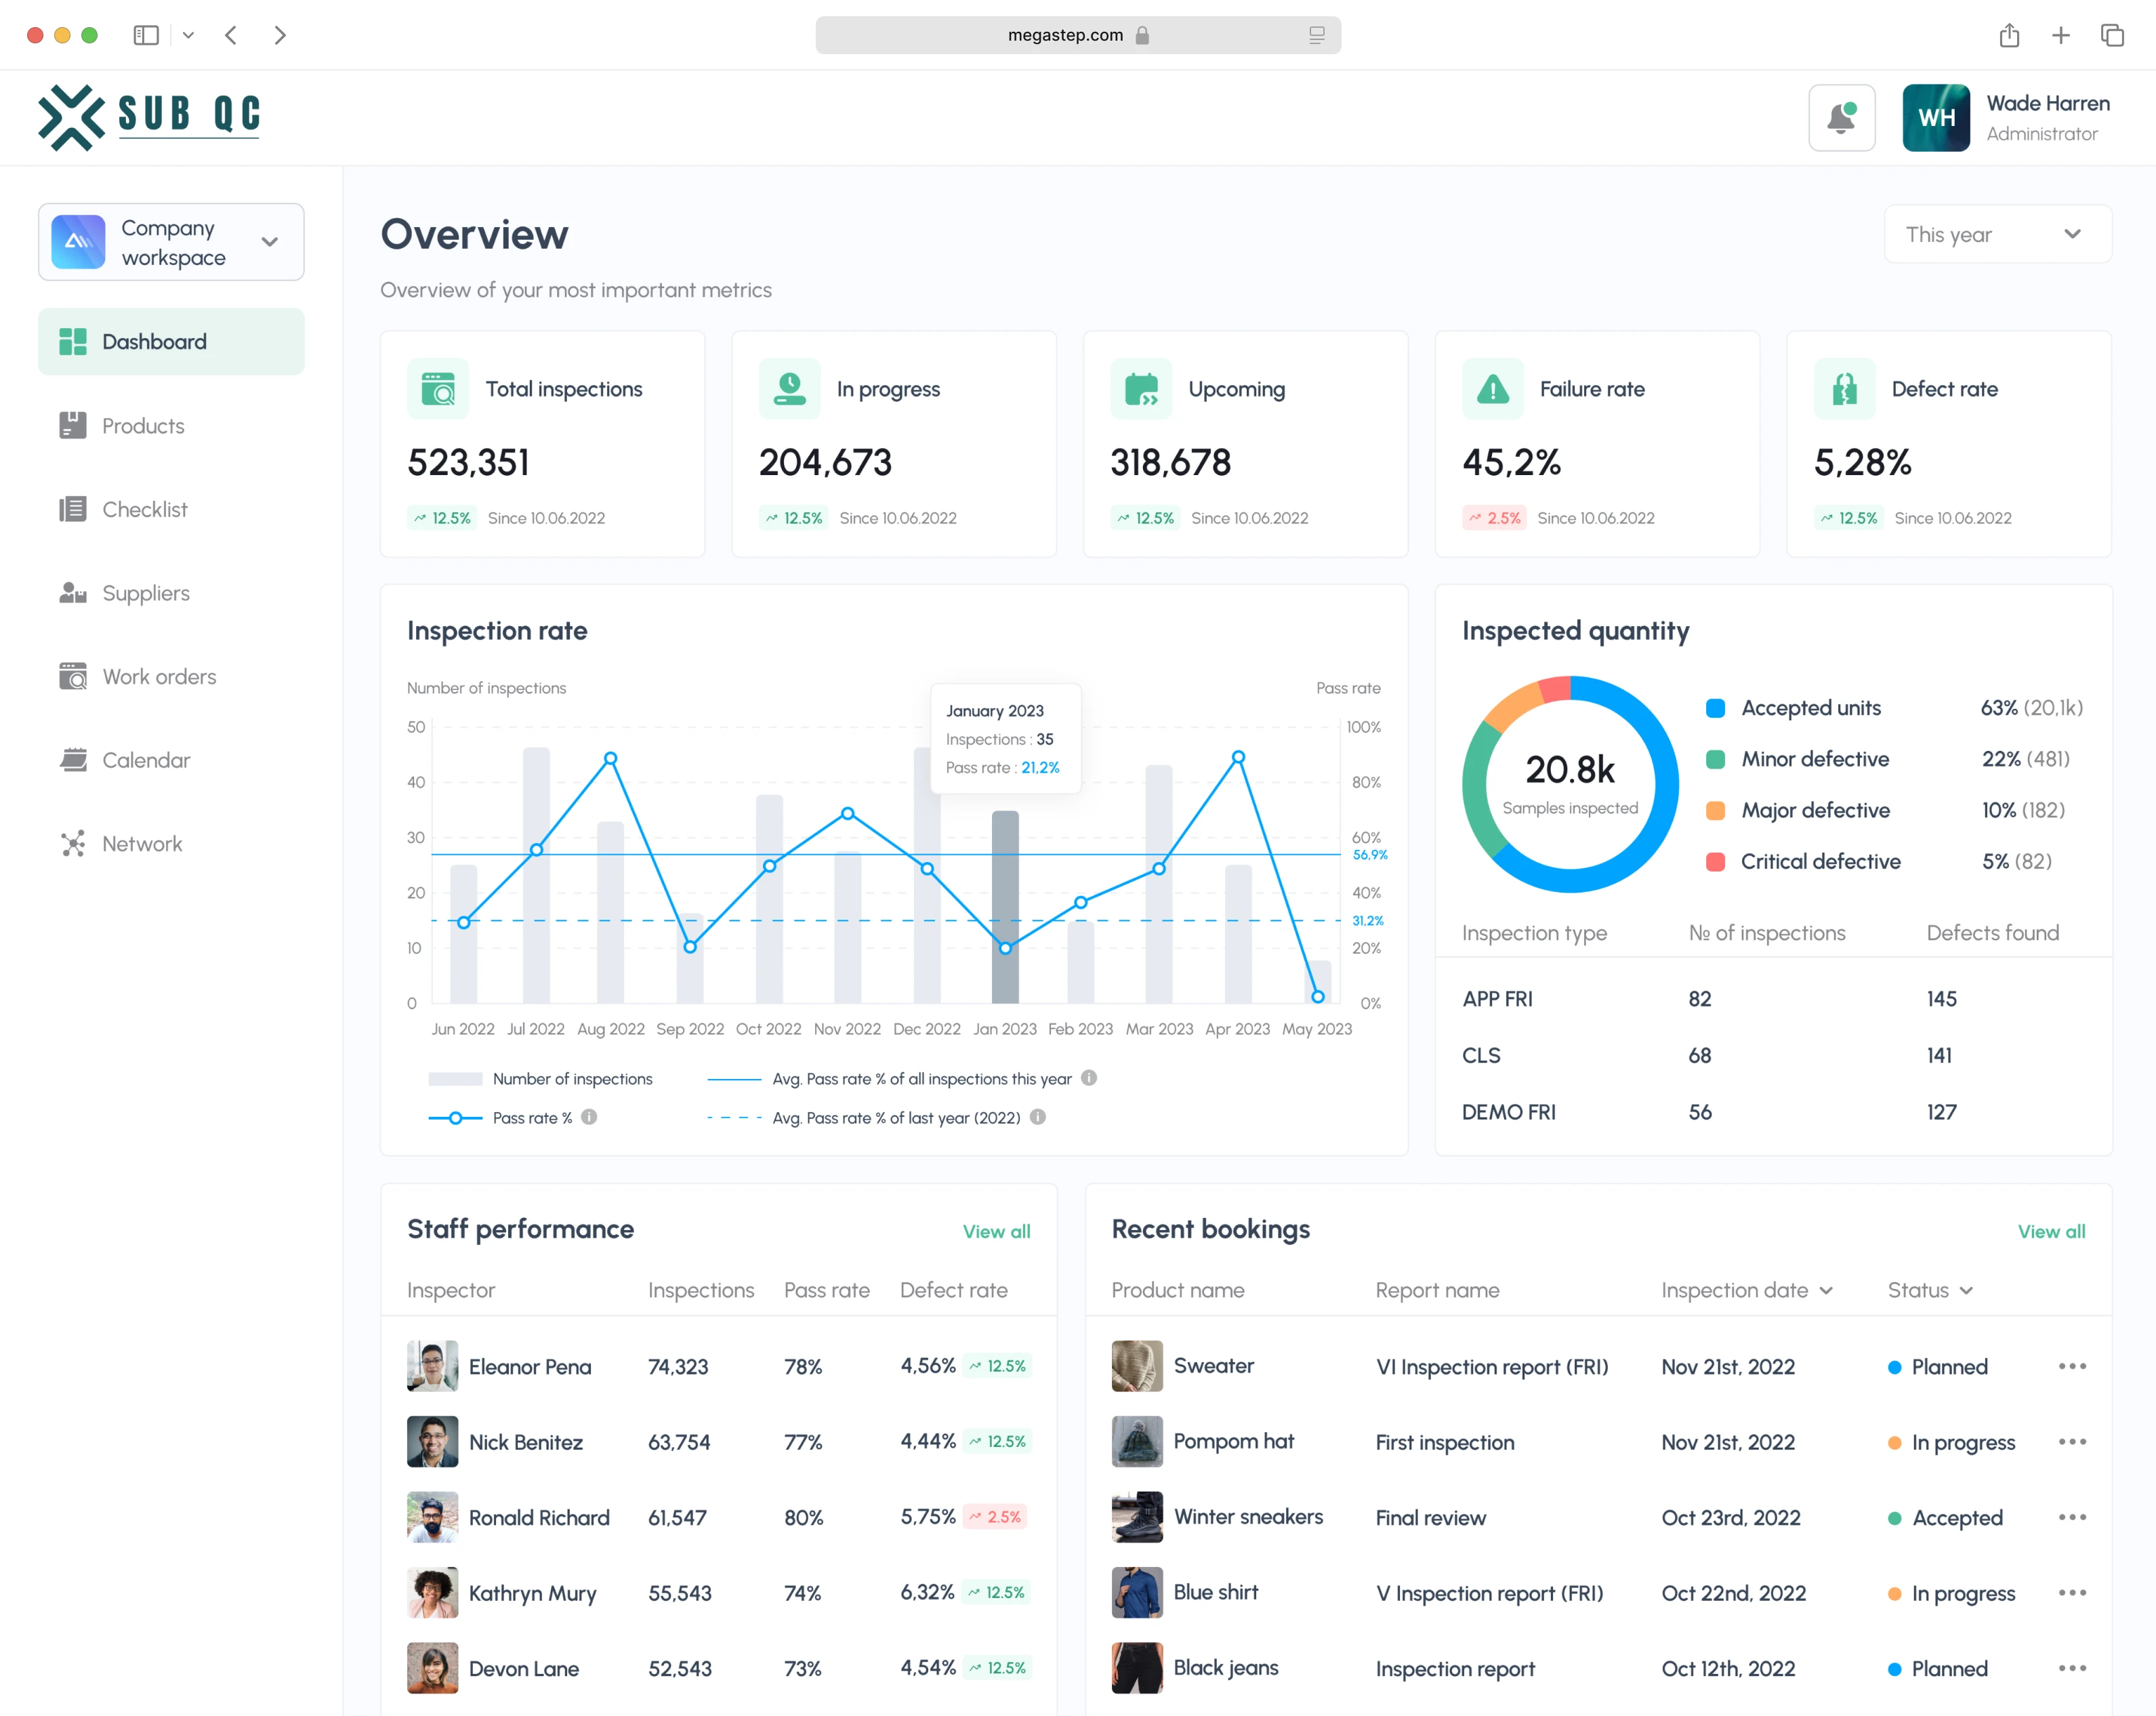2156x1716 pixels.
Task: Click the Safari share icon
Action: tap(2009, 36)
